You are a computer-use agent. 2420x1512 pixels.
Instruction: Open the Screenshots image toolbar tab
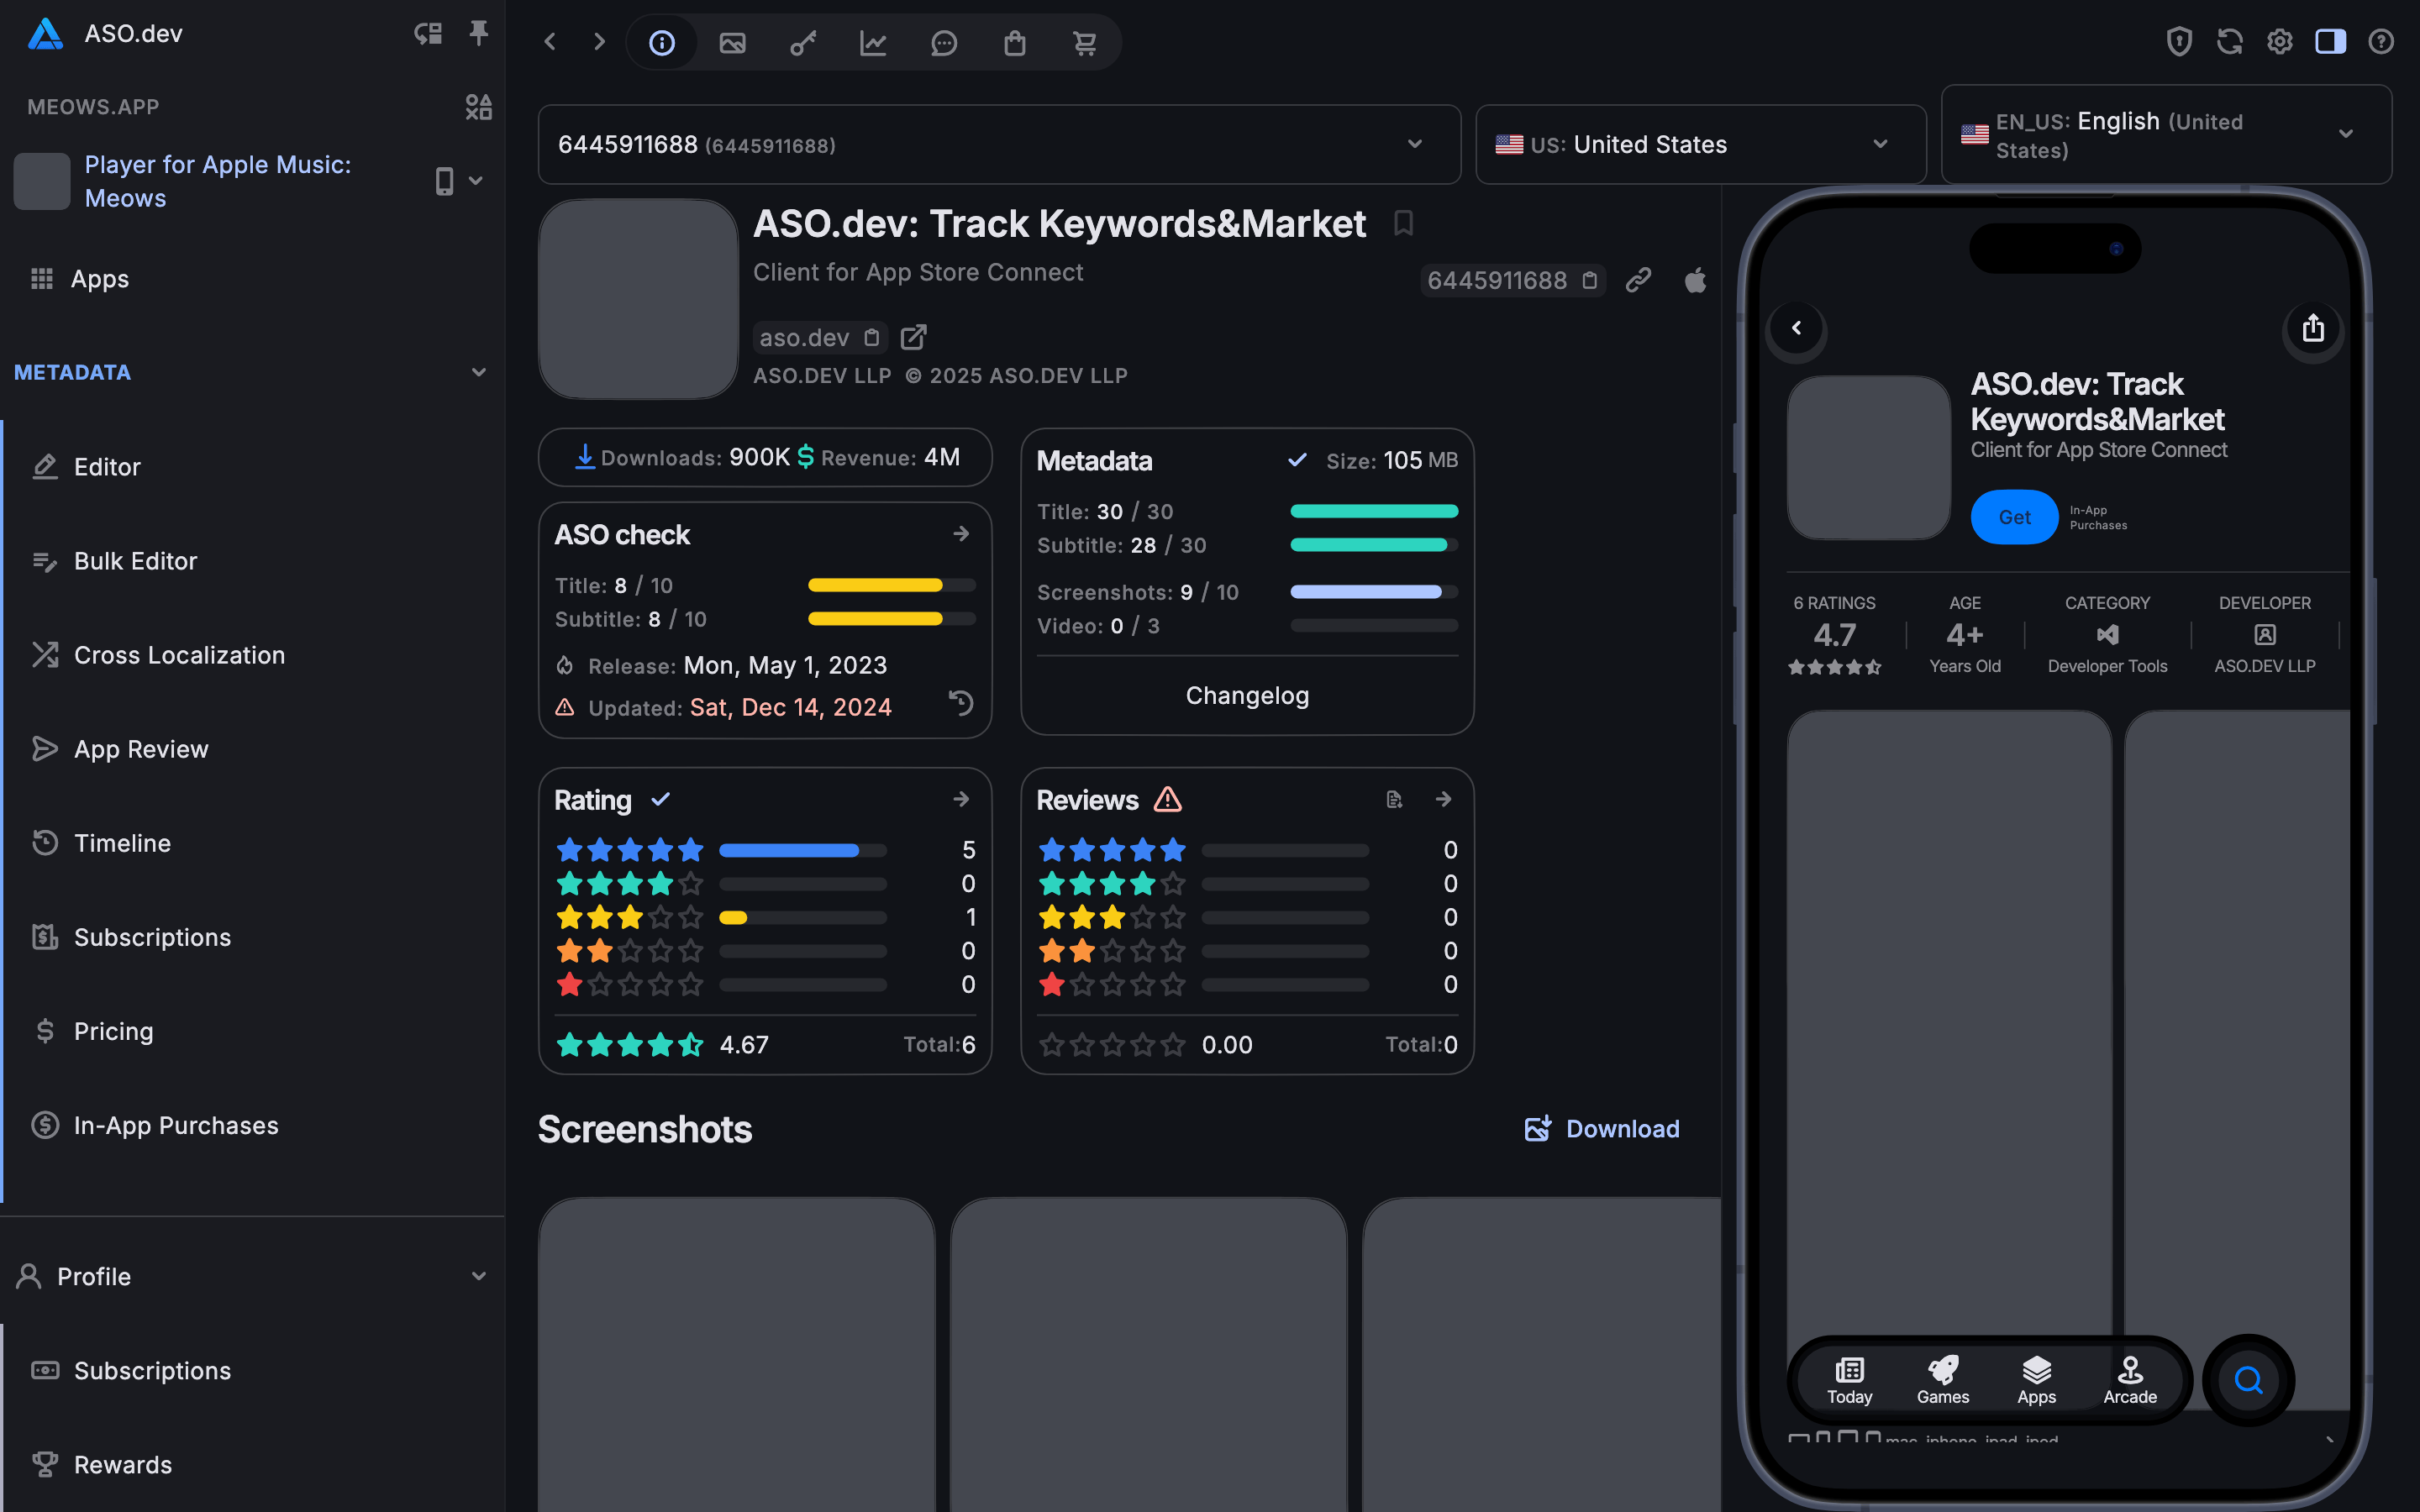pyautogui.click(x=732, y=42)
